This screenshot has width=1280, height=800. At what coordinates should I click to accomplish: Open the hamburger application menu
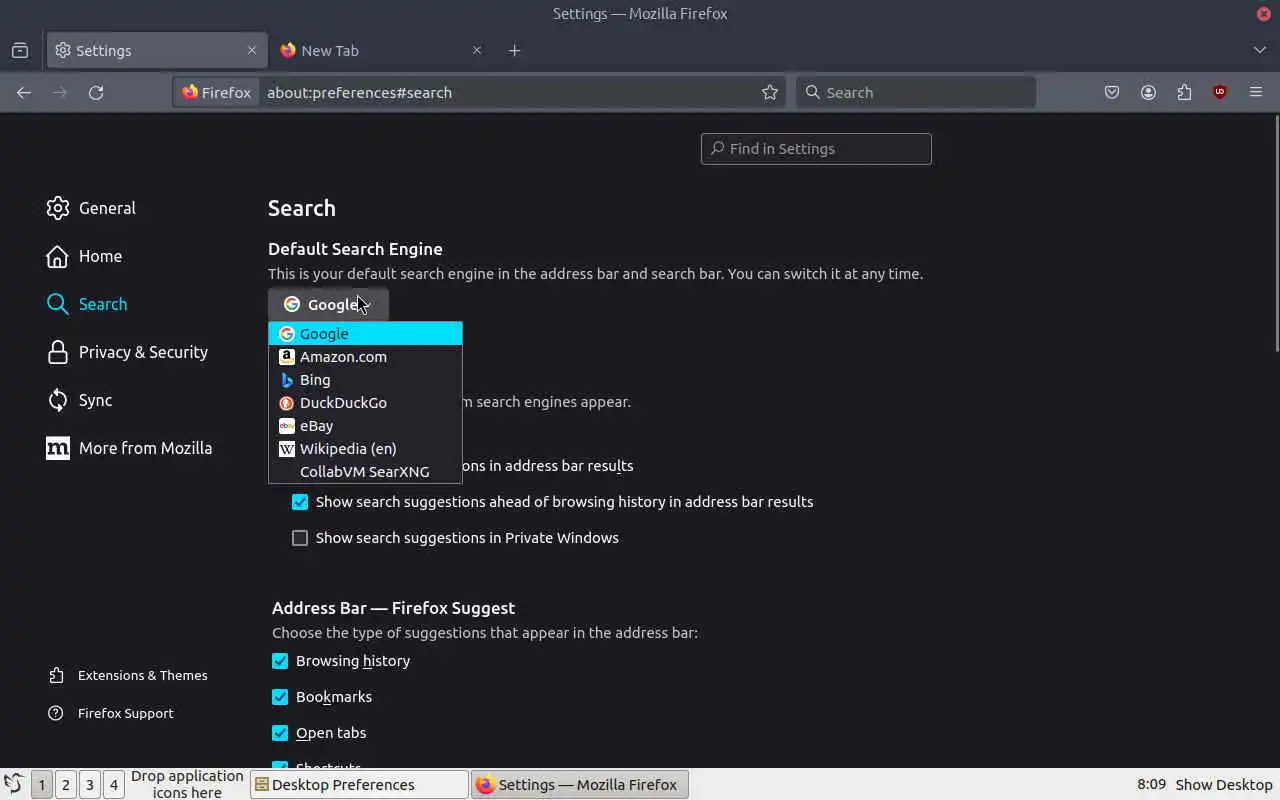(1256, 92)
